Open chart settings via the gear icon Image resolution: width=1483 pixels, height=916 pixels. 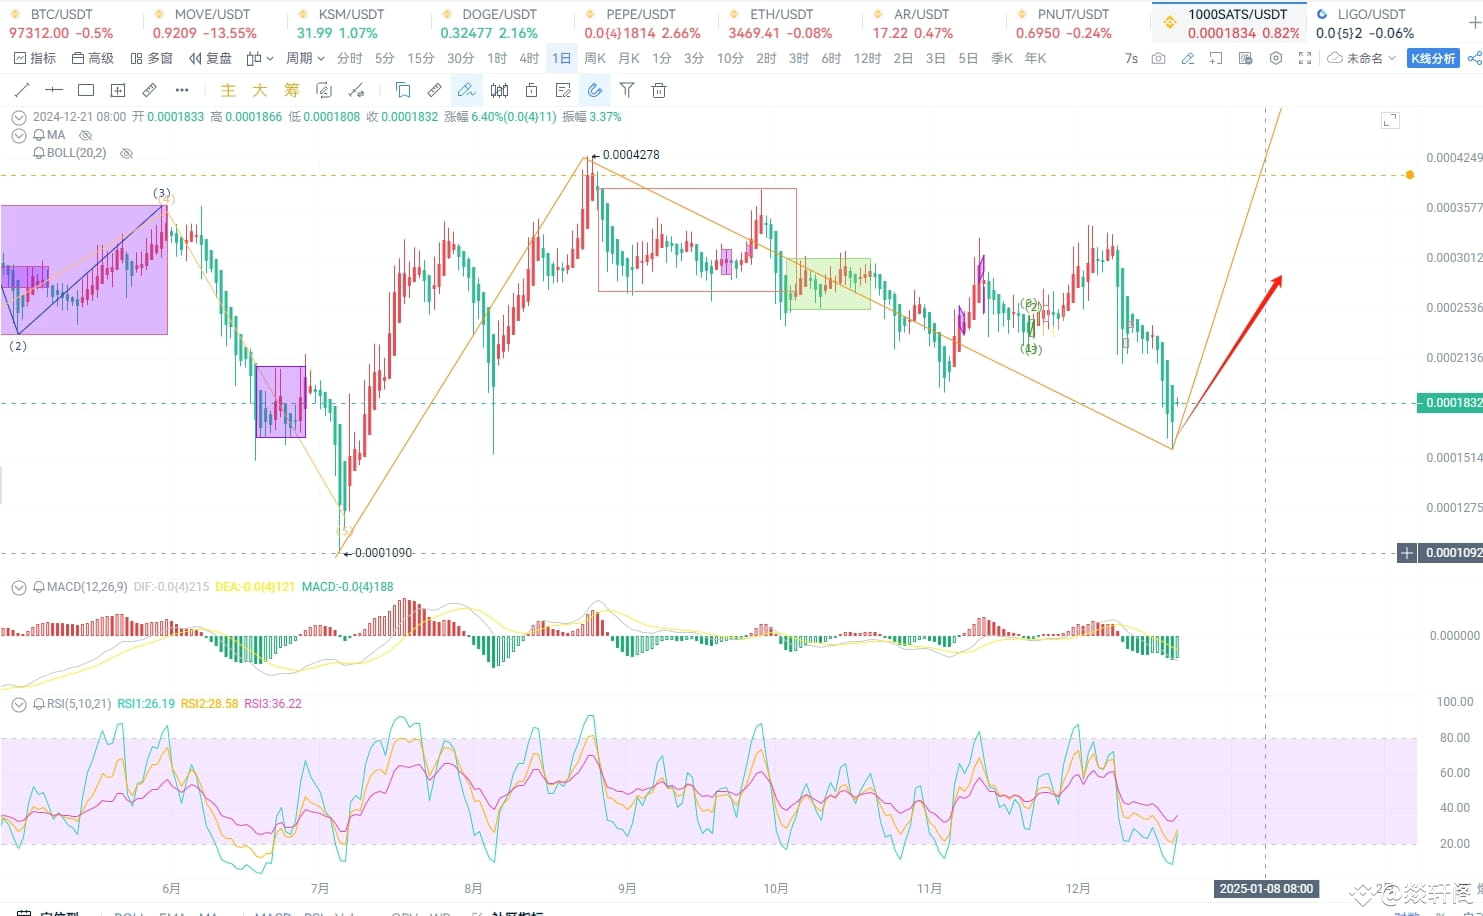[x=1275, y=59]
